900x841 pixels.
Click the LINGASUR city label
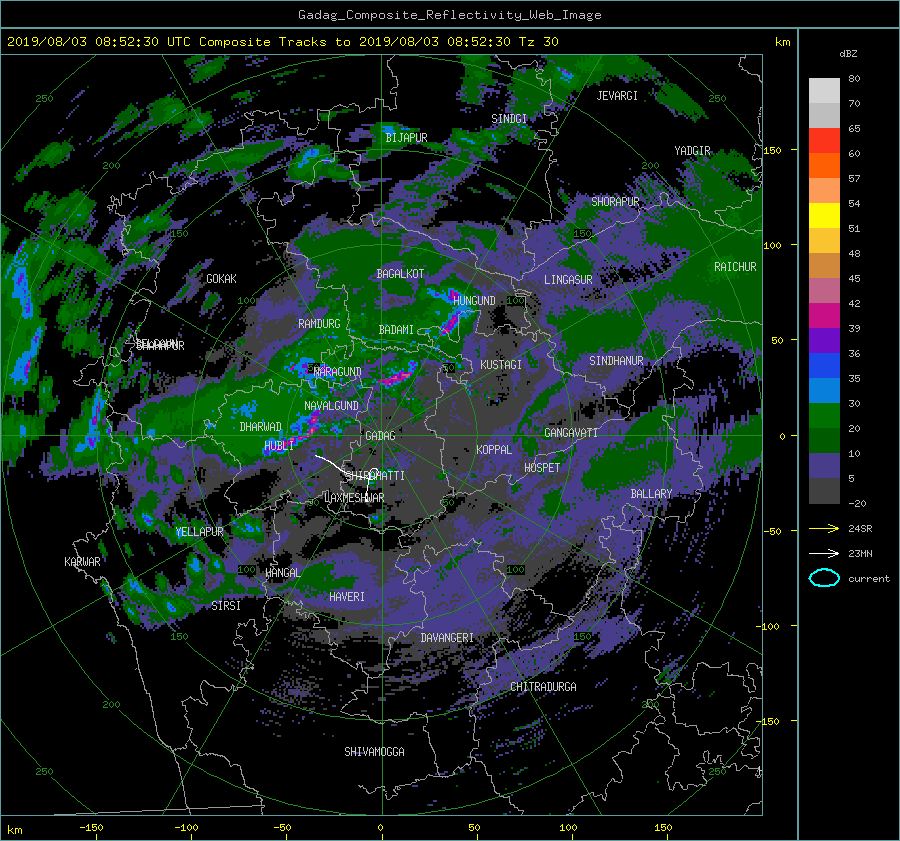[x=568, y=280]
